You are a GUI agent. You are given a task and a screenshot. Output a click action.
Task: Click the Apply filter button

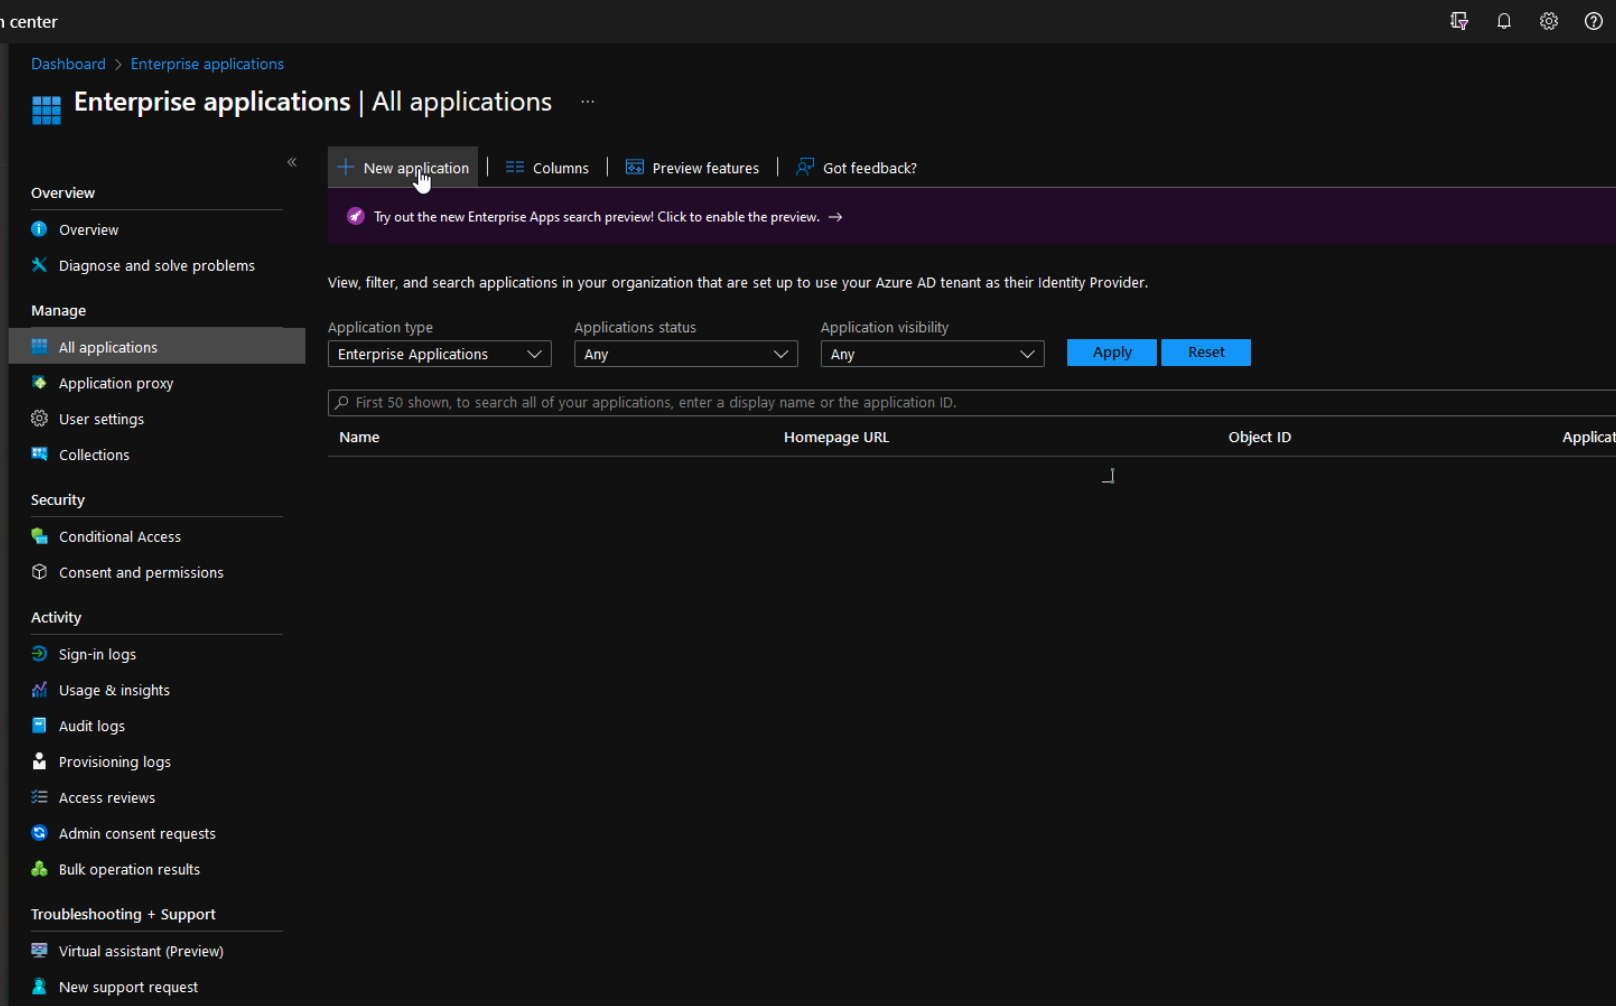point(1112,352)
